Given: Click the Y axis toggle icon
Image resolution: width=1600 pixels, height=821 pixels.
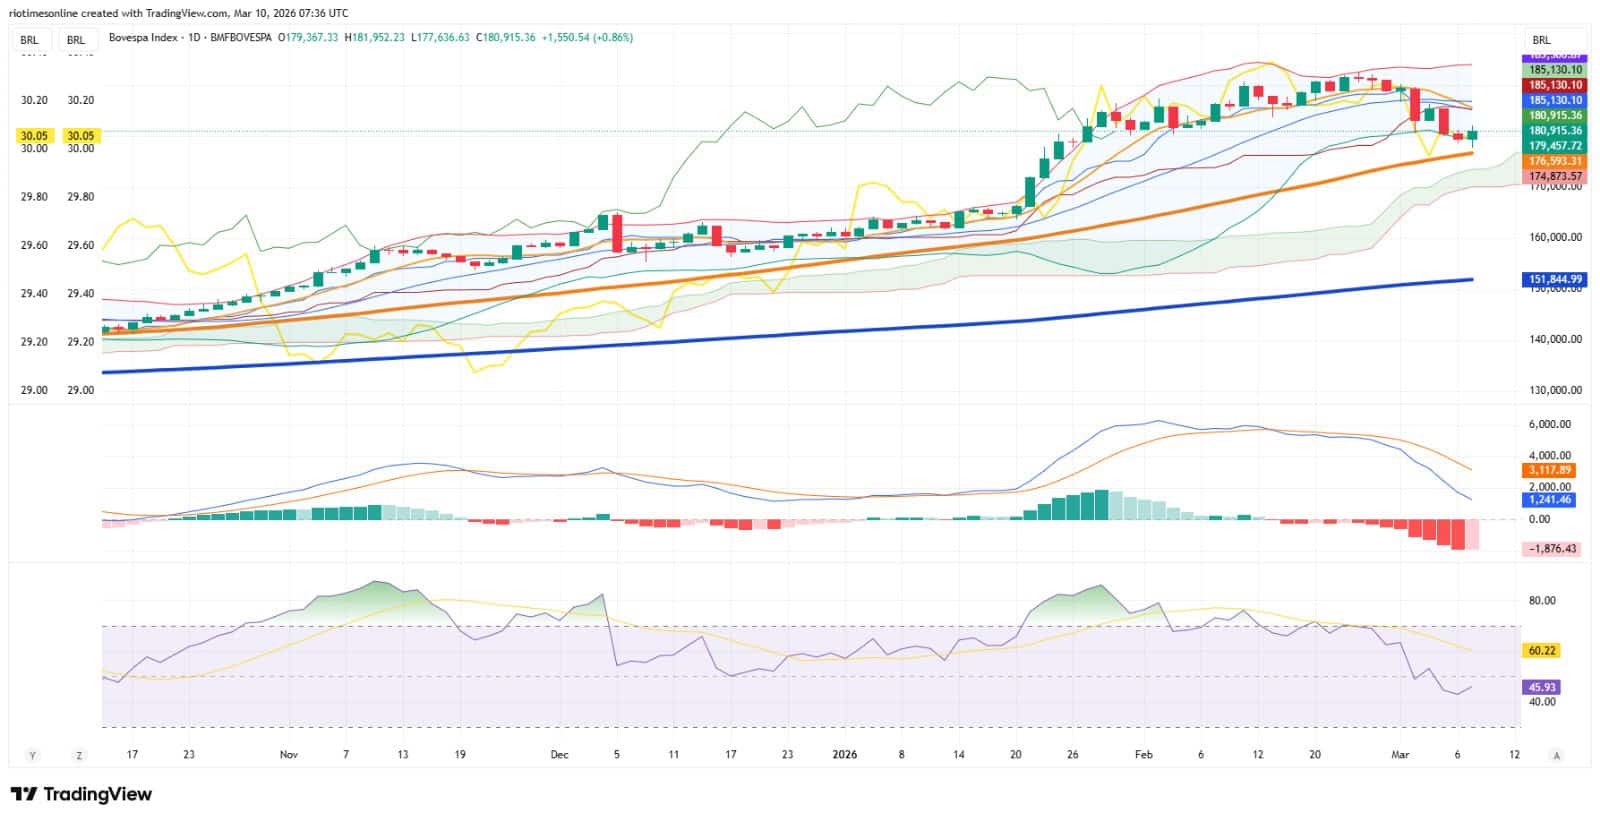Looking at the screenshot, I should (x=32, y=755).
